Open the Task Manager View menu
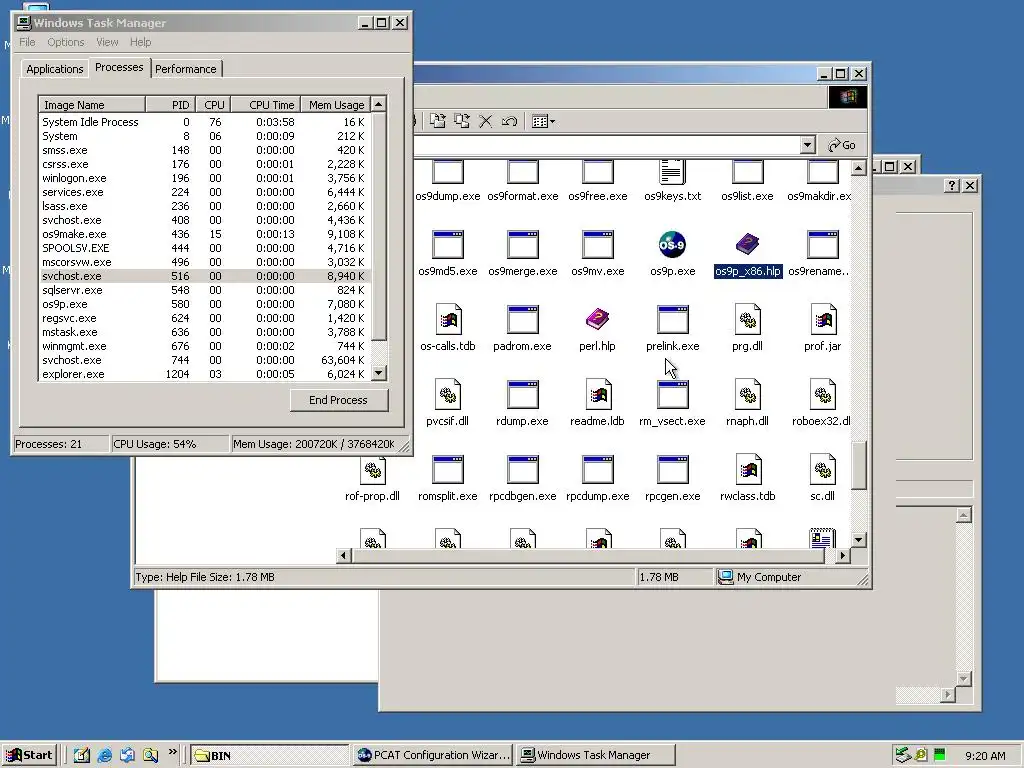The height and width of the screenshot is (768, 1024). (x=107, y=42)
